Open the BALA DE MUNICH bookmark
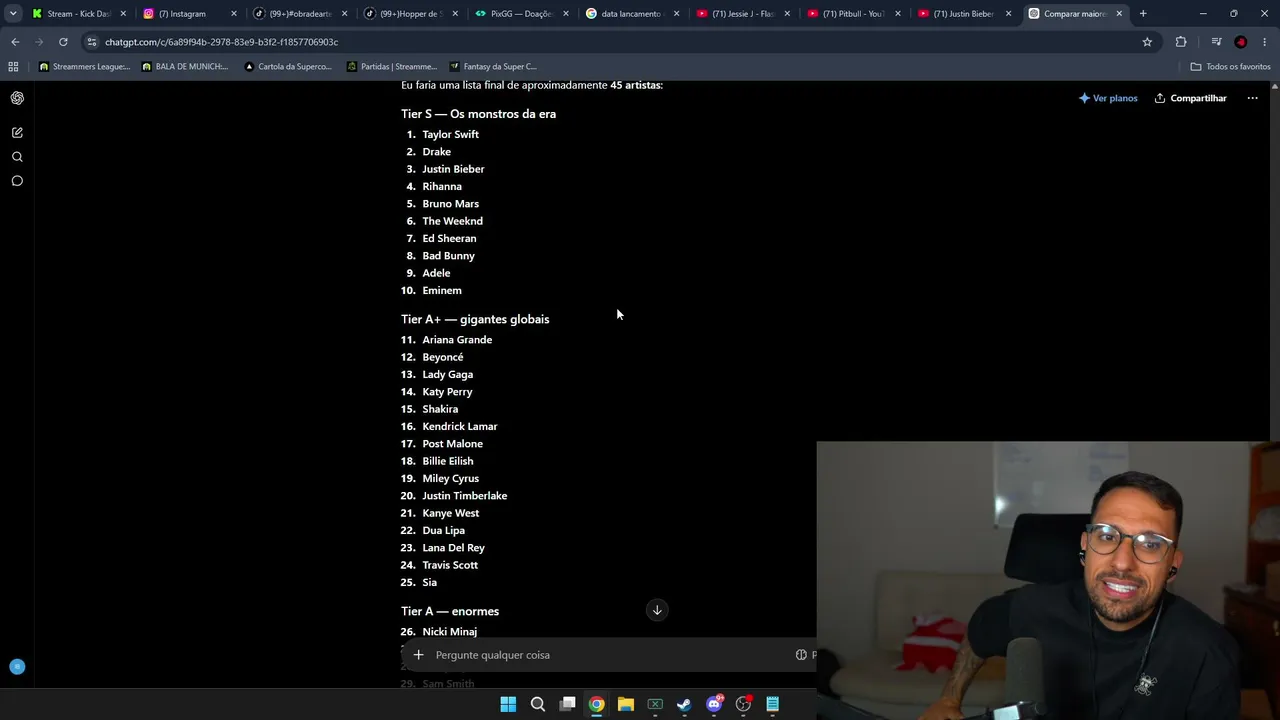 tap(185, 67)
